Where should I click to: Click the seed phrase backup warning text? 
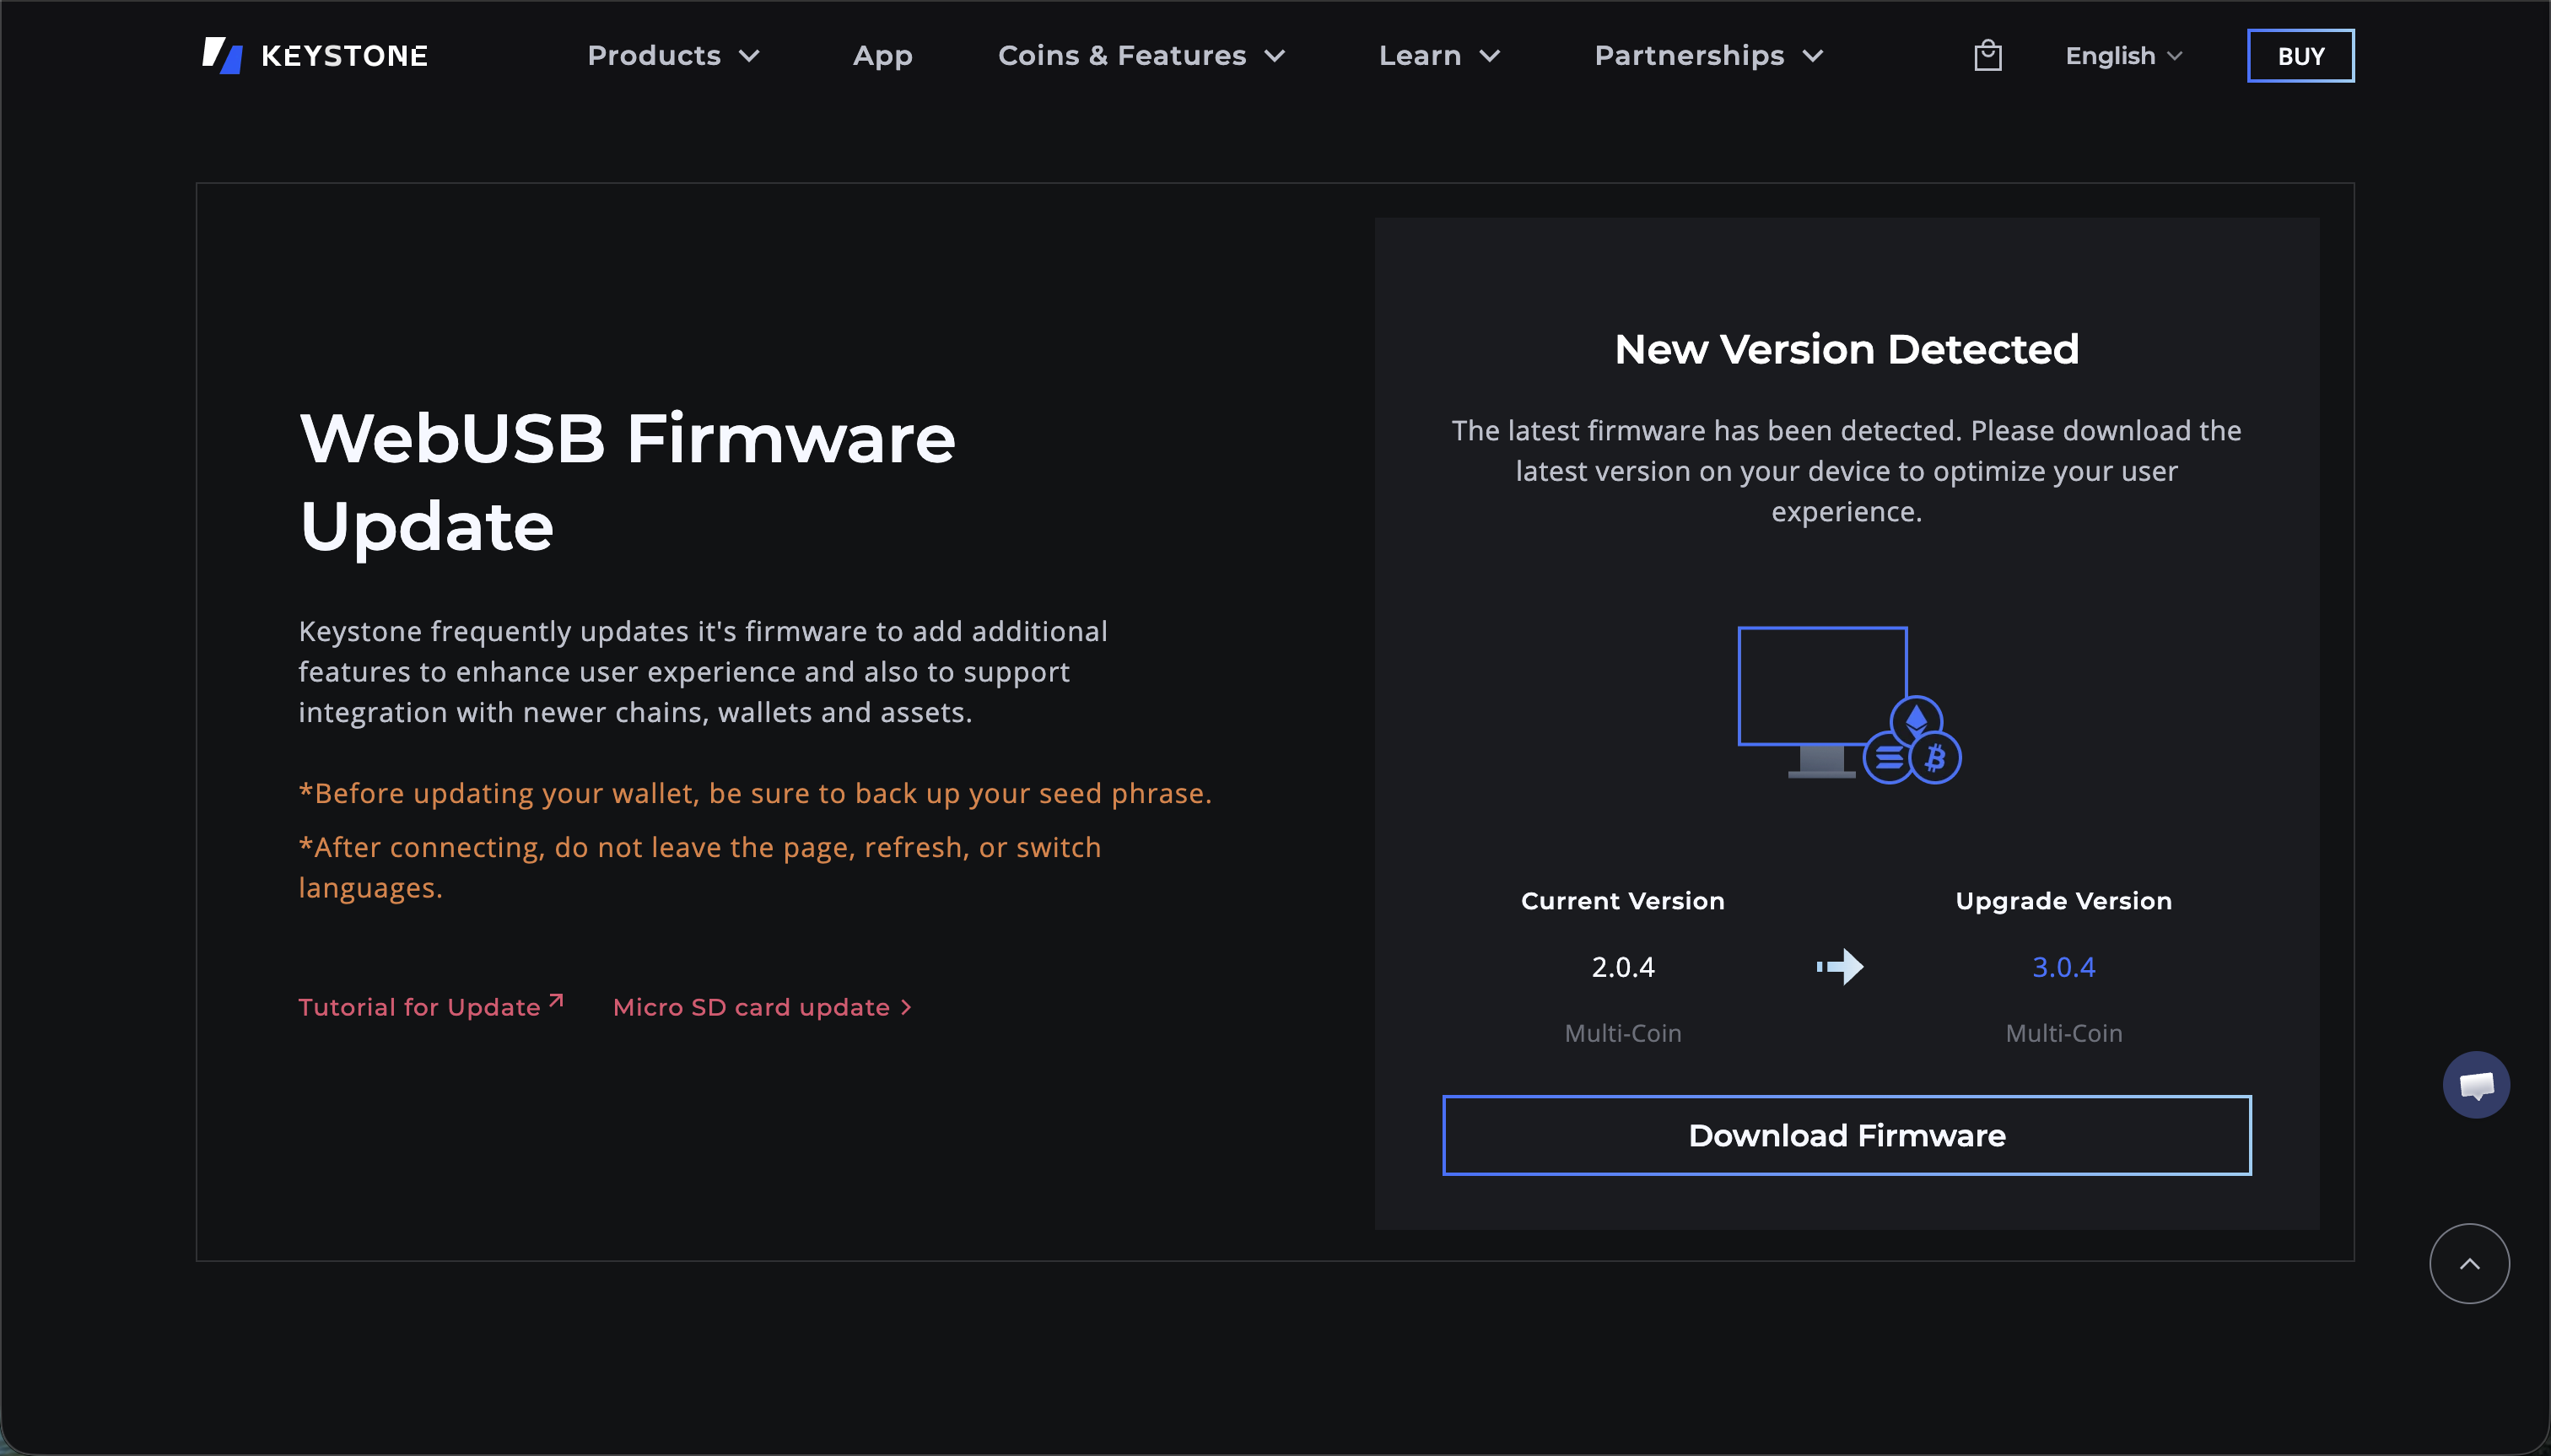755,793
